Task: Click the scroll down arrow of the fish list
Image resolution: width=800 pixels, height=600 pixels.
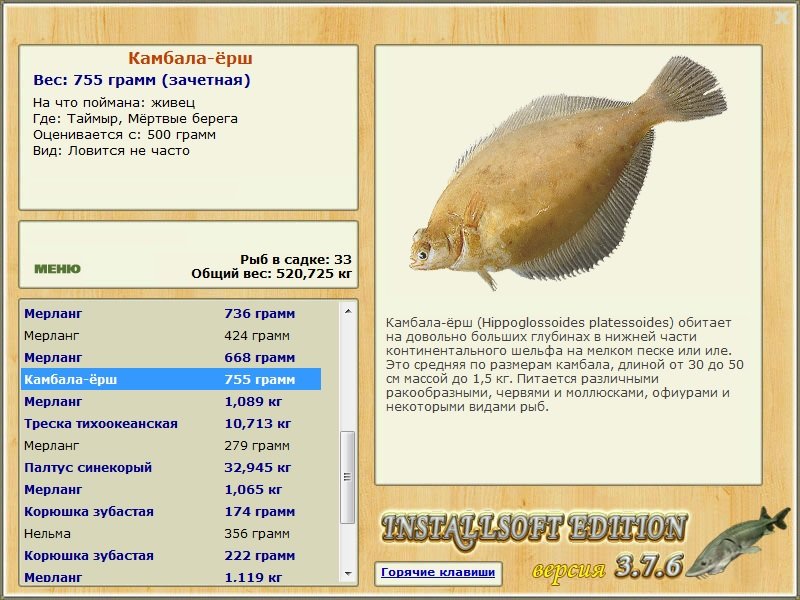Action: (x=348, y=574)
